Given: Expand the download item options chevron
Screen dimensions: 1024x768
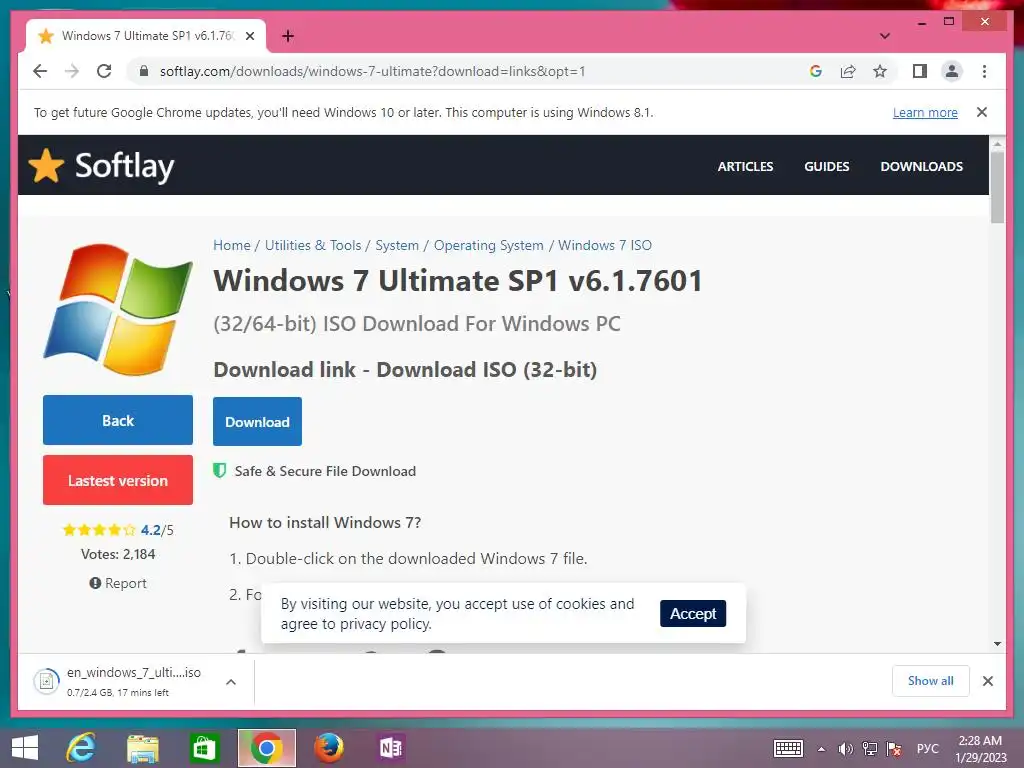Looking at the screenshot, I should coord(231,682).
